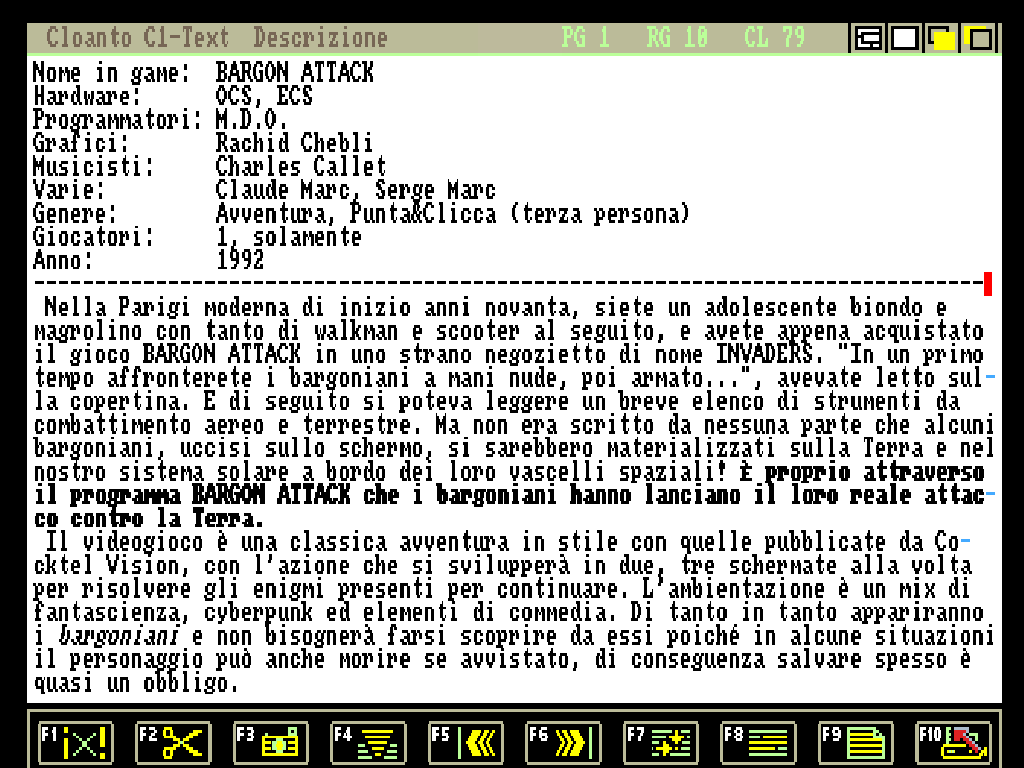Click the PG 1 page indicator
The height and width of the screenshot is (768, 1024).
(x=585, y=39)
